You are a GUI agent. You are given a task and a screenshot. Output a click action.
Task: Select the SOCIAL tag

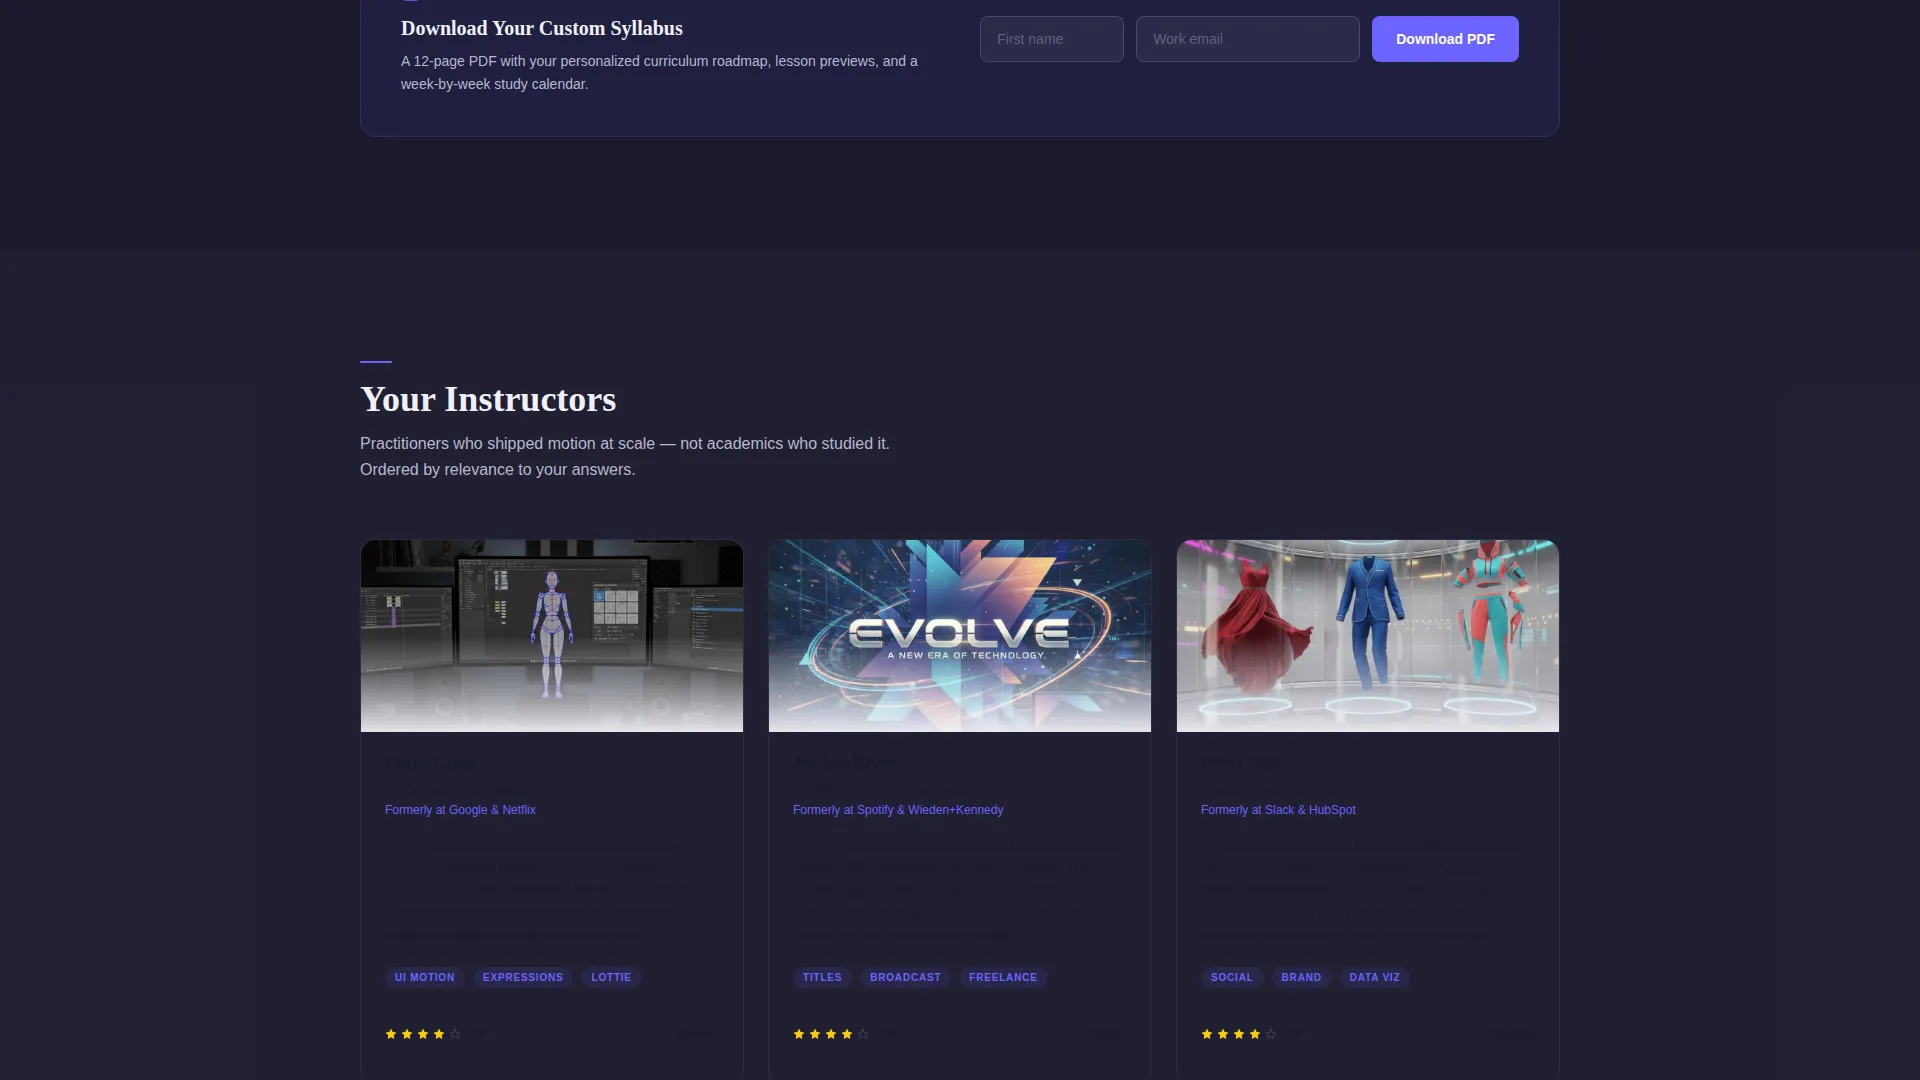1232,977
